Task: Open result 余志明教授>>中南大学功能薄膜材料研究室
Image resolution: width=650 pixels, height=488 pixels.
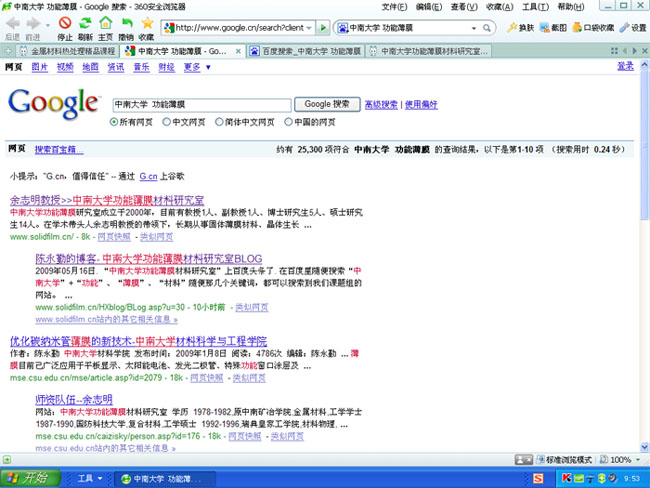Action: click(107, 201)
